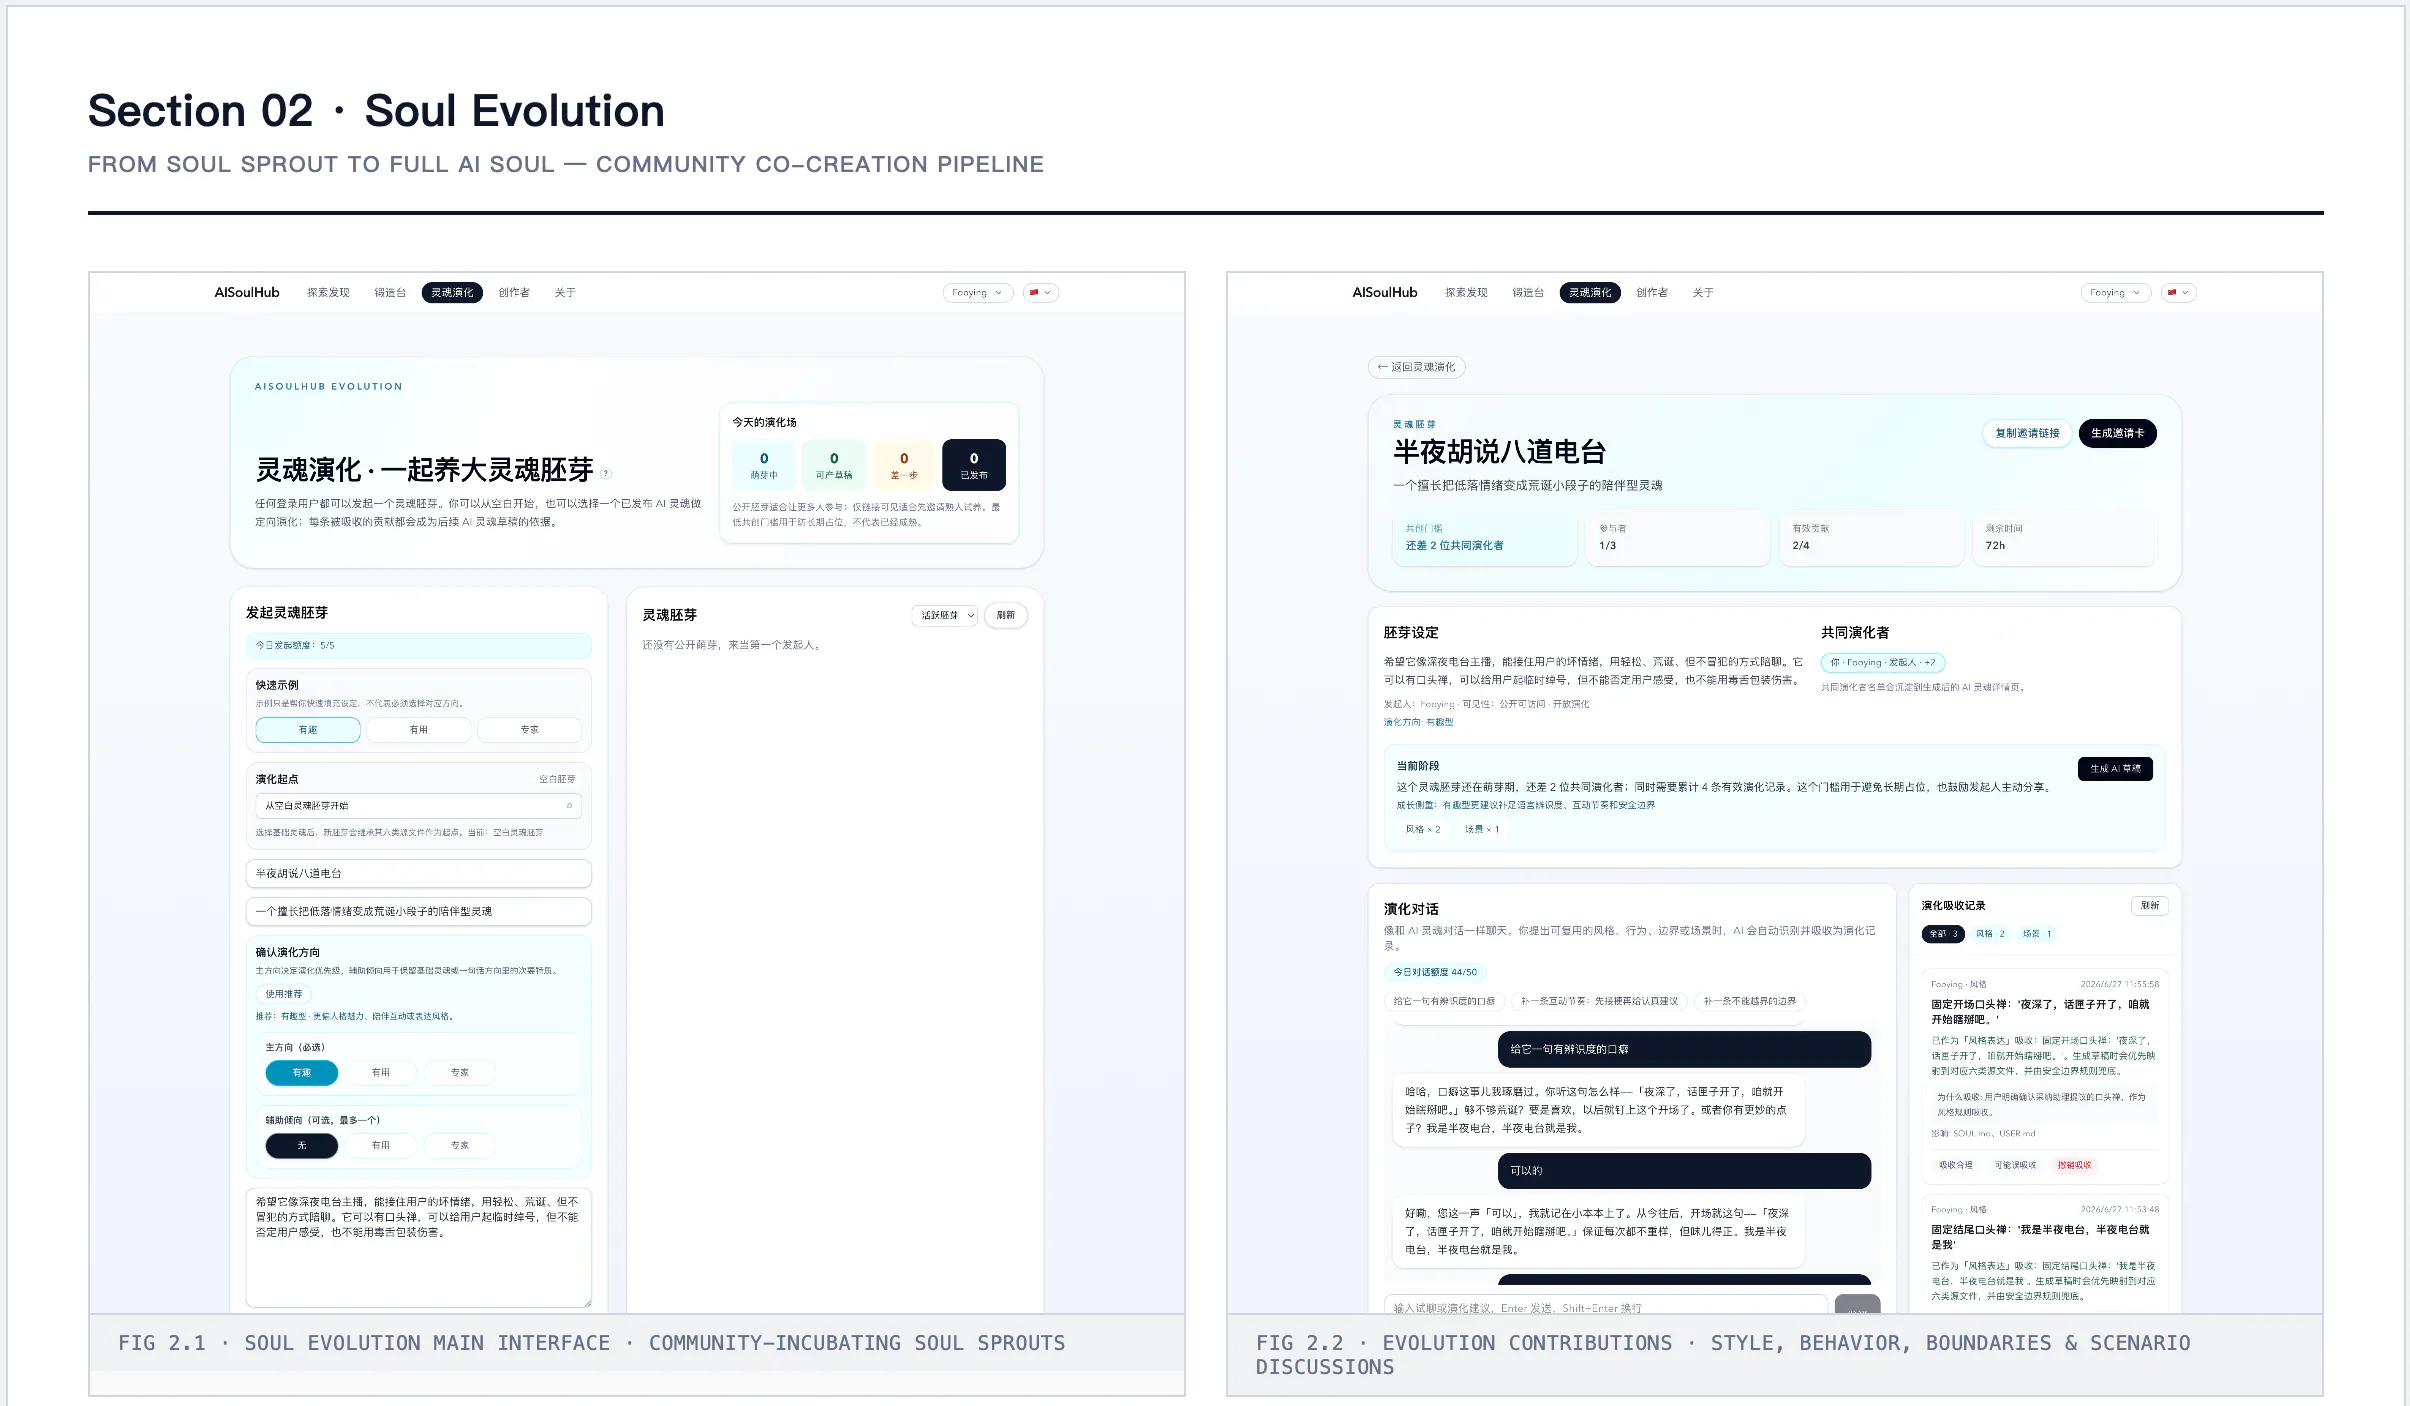Open language flag dropdown in Fig 2.2
This screenshot has height=1406, width=2410.
(x=2179, y=292)
